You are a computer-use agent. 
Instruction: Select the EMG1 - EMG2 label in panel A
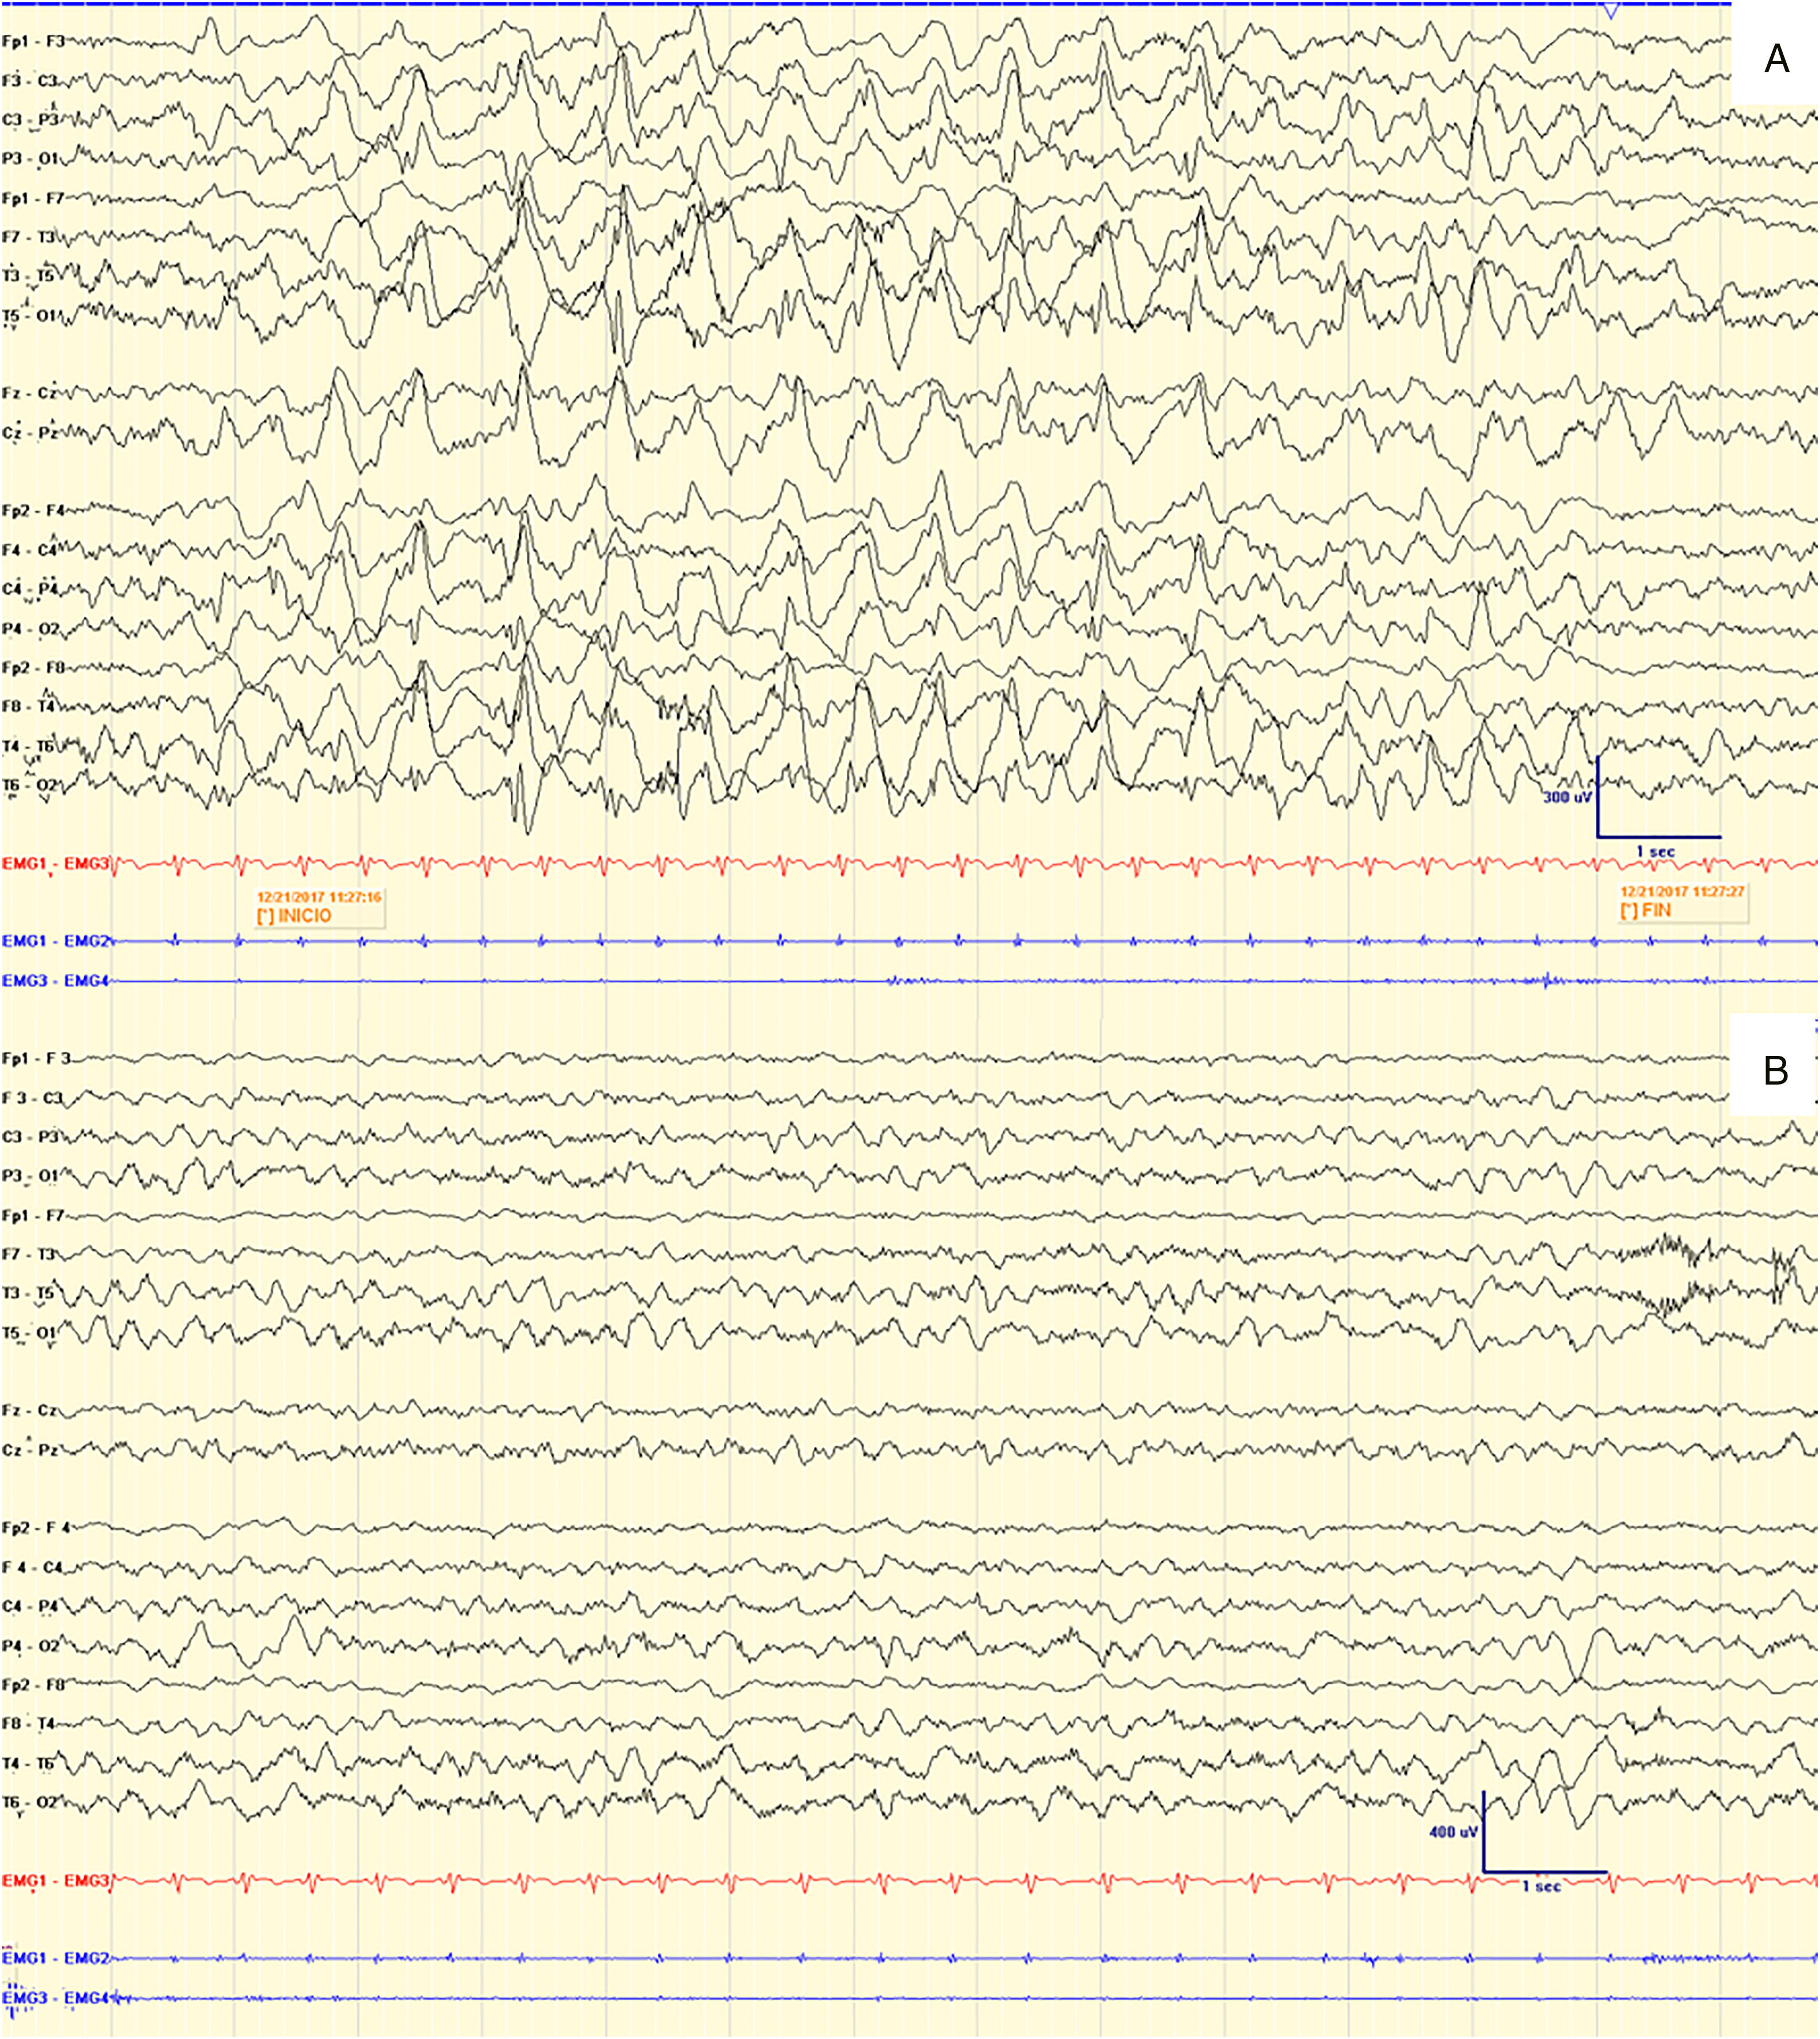pyautogui.click(x=55, y=941)
